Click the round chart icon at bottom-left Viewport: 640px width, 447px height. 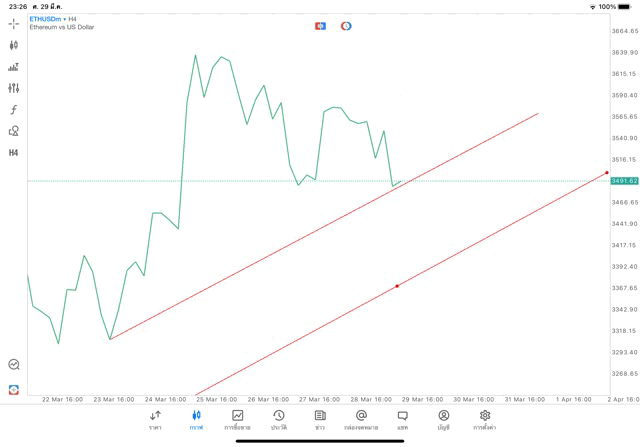pos(14,365)
